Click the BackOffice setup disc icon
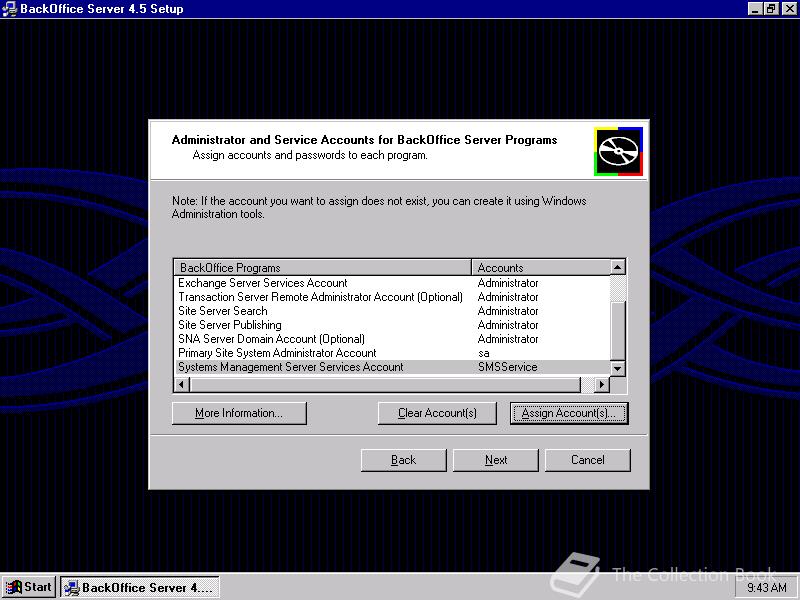 click(x=618, y=152)
